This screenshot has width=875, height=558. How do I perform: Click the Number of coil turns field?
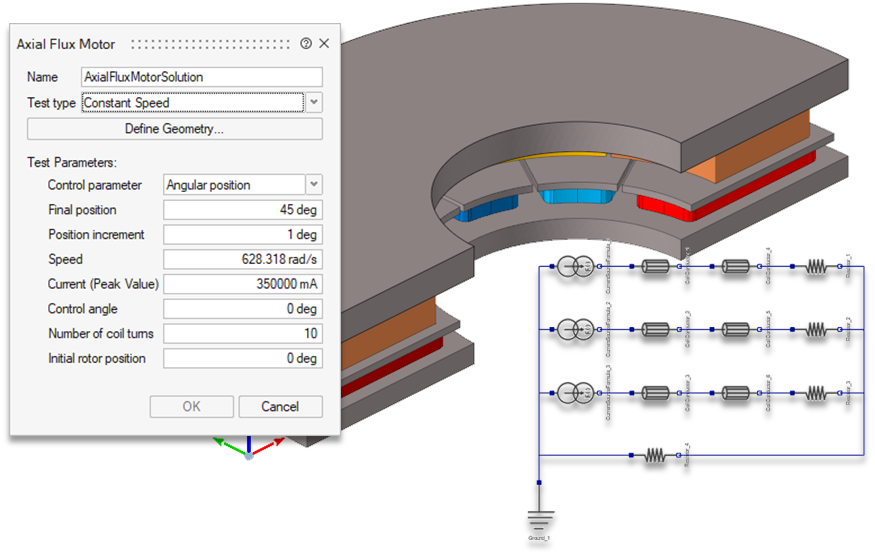point(242,333)
